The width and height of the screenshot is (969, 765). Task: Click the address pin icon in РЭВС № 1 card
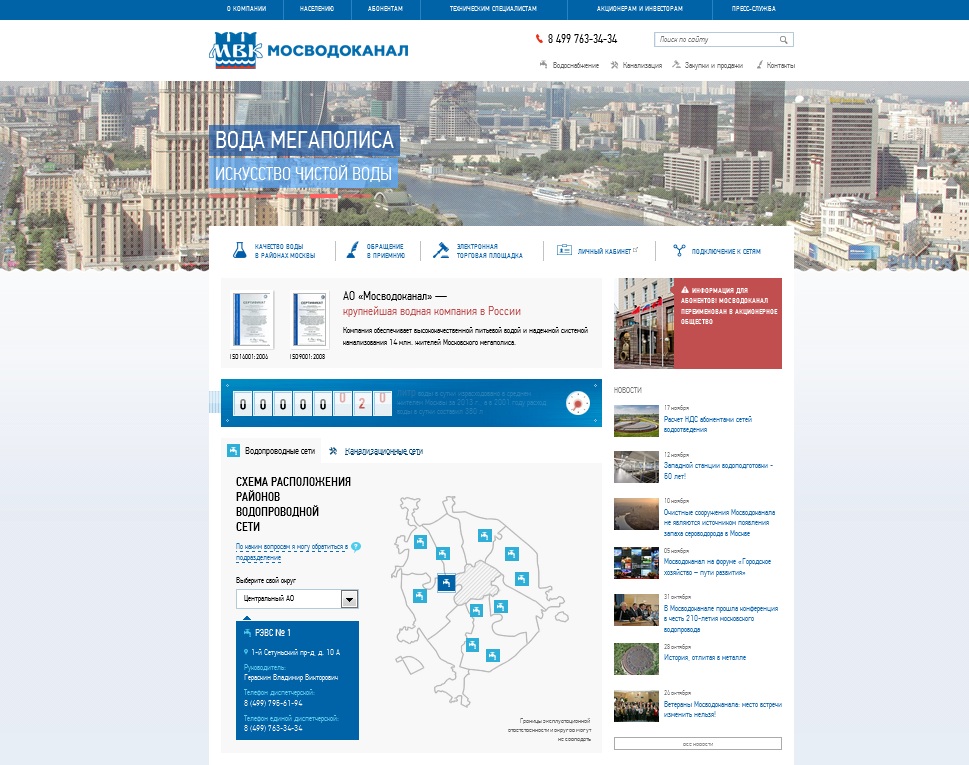coord(246,652)
